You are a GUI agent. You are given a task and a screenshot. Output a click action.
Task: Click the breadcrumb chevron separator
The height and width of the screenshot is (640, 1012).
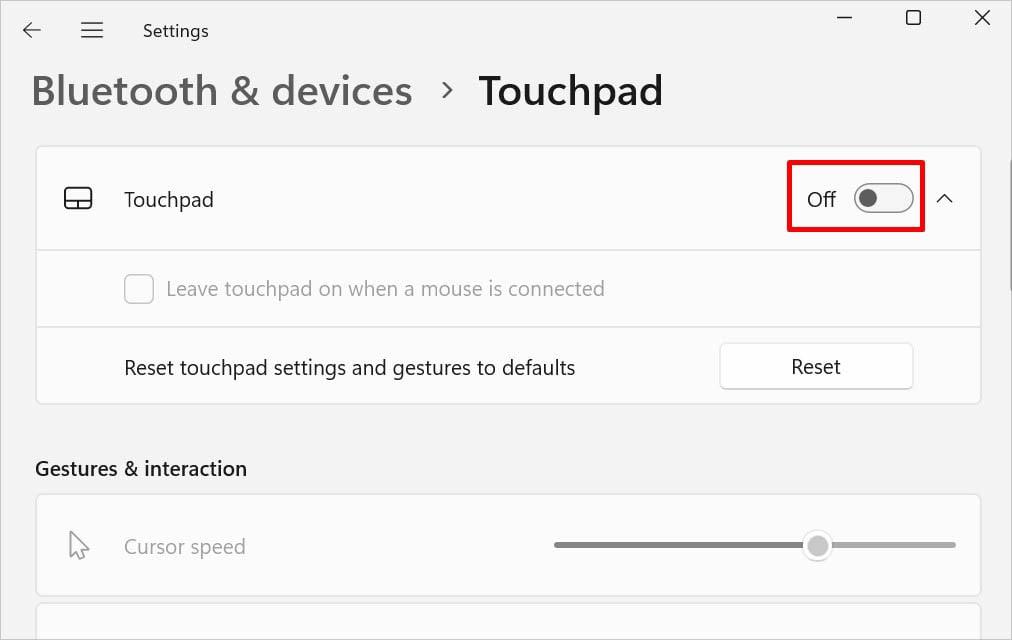(x=447, y=90)
